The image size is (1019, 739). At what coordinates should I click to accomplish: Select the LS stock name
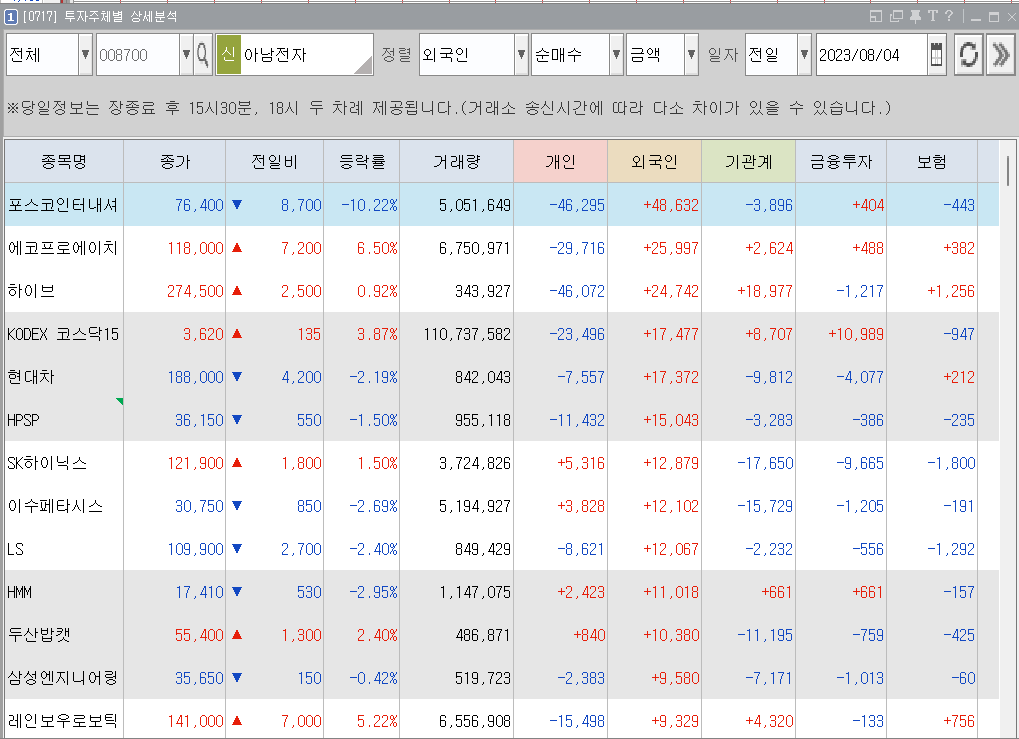pos(16,549)
